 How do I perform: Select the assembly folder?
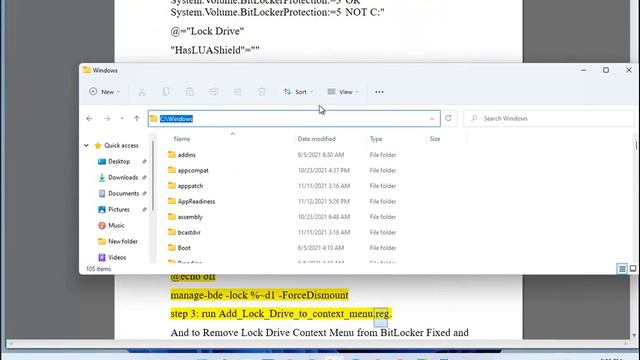(x=190, y=217)
